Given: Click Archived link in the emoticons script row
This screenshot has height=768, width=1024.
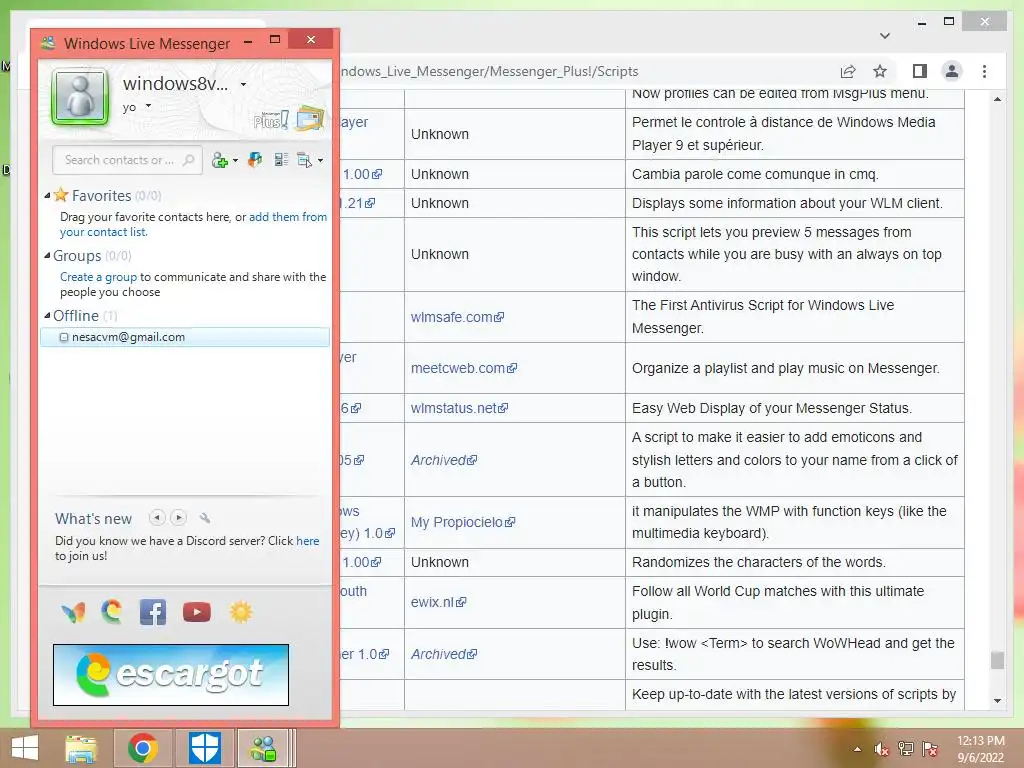Looking at the screenshot, I should tap(444, 460).
